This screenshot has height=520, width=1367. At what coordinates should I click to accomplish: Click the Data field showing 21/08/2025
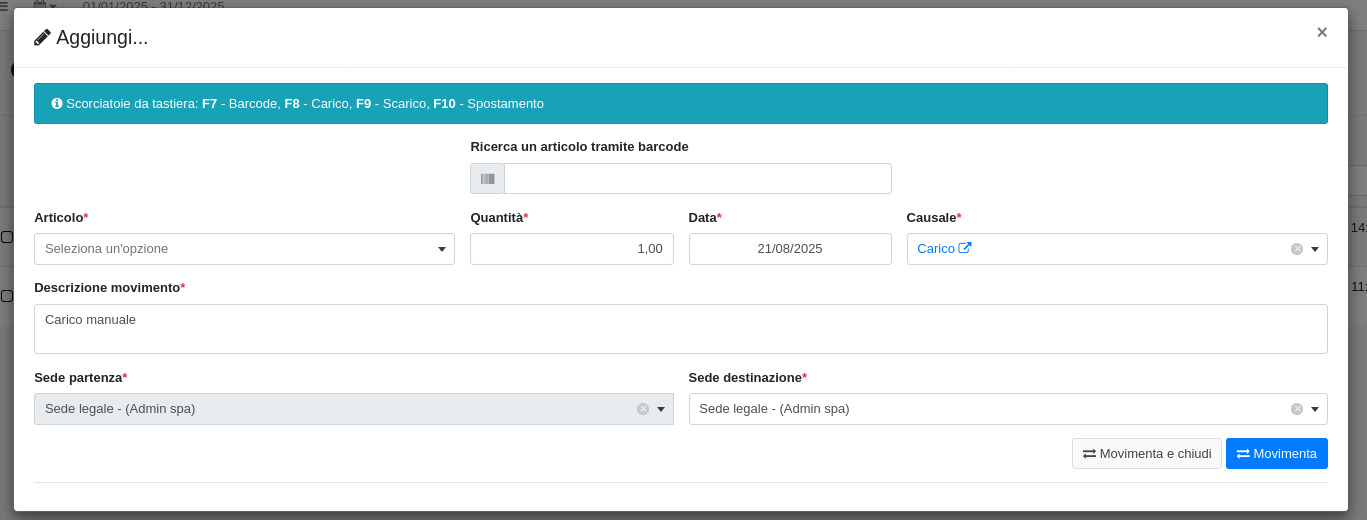click(789, 249)
